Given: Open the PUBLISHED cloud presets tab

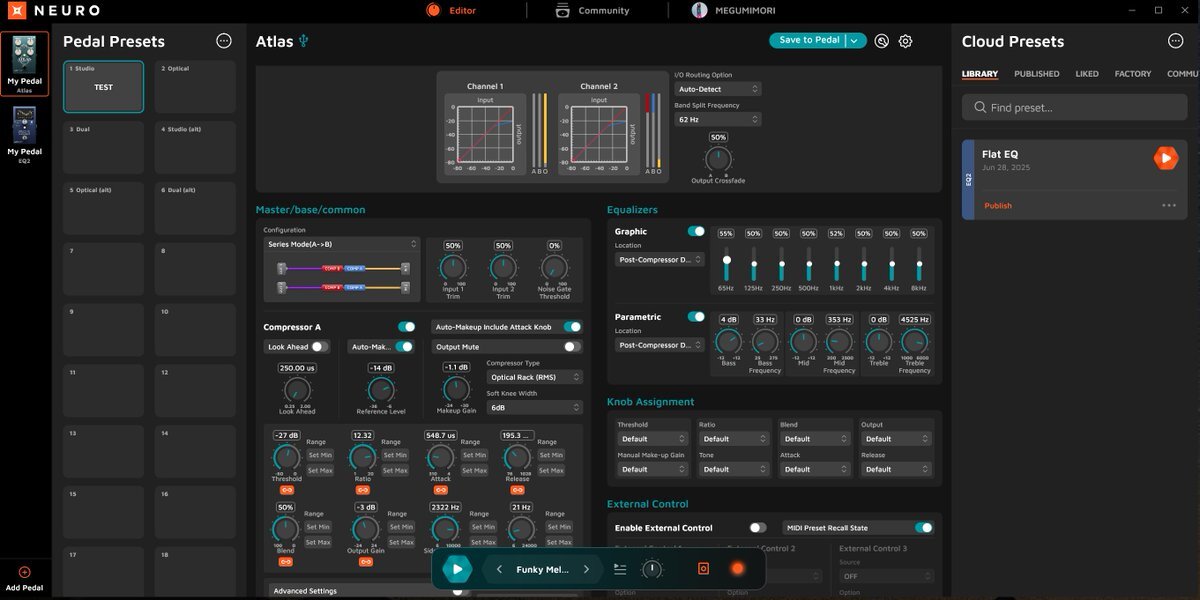Looking at the screenshot, I should point(1036,74).
